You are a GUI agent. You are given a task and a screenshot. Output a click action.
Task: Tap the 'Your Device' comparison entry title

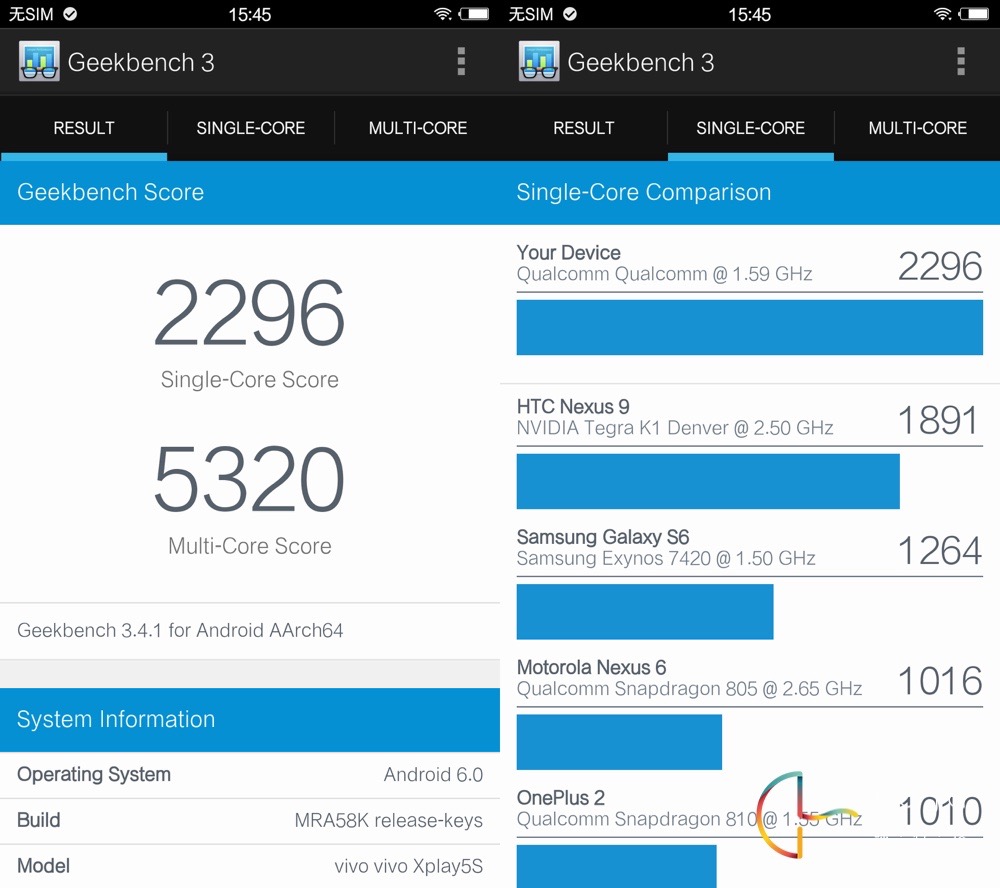(568, 253)
